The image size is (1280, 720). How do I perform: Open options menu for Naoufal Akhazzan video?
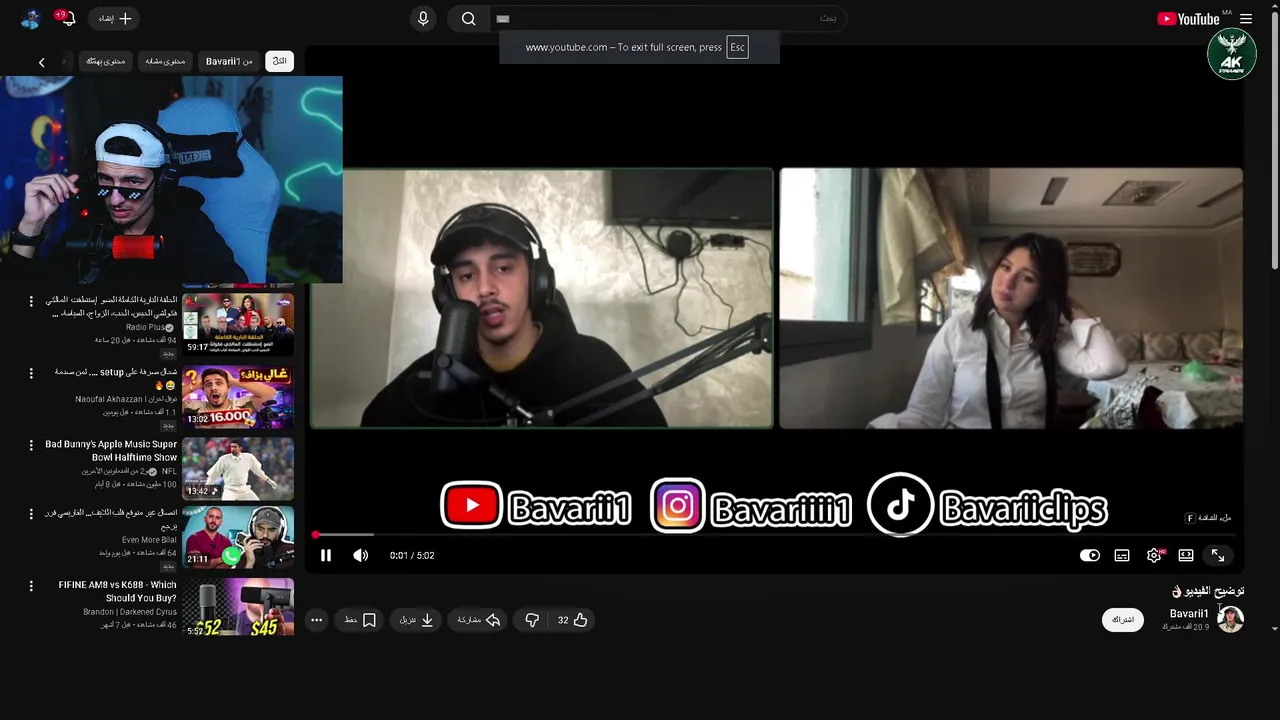click(31, 373)
